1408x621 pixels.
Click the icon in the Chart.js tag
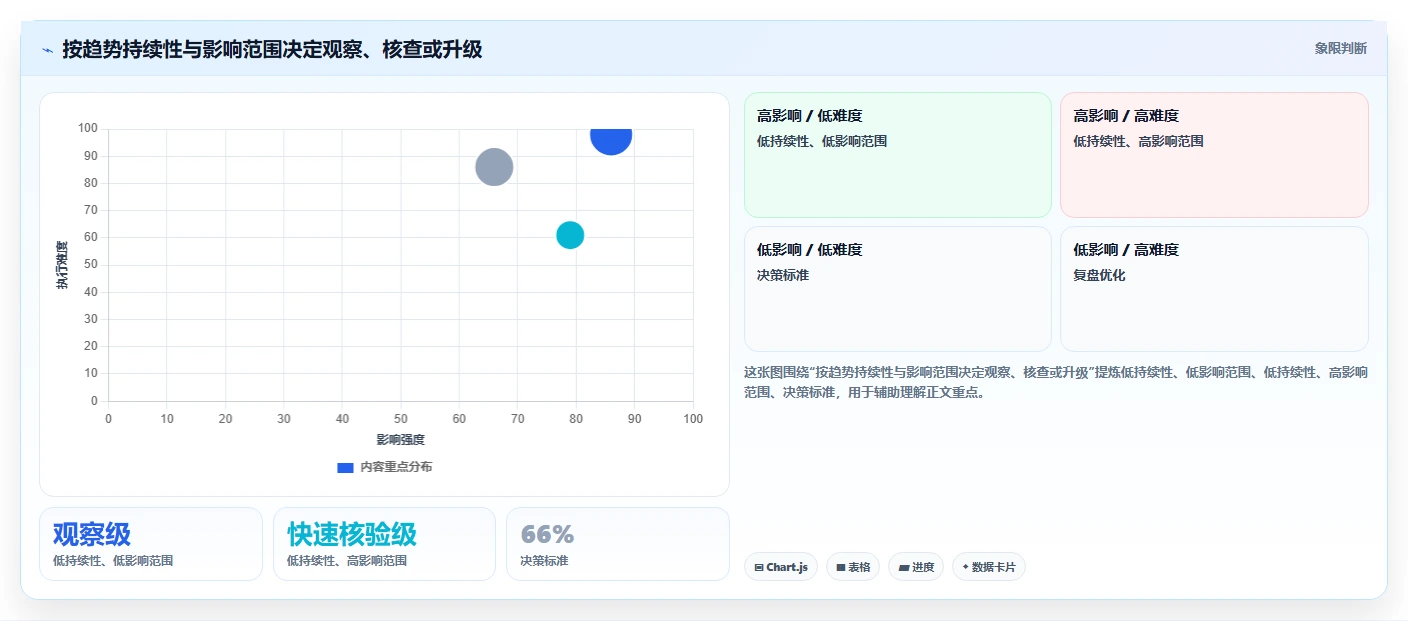click(759, 567)
